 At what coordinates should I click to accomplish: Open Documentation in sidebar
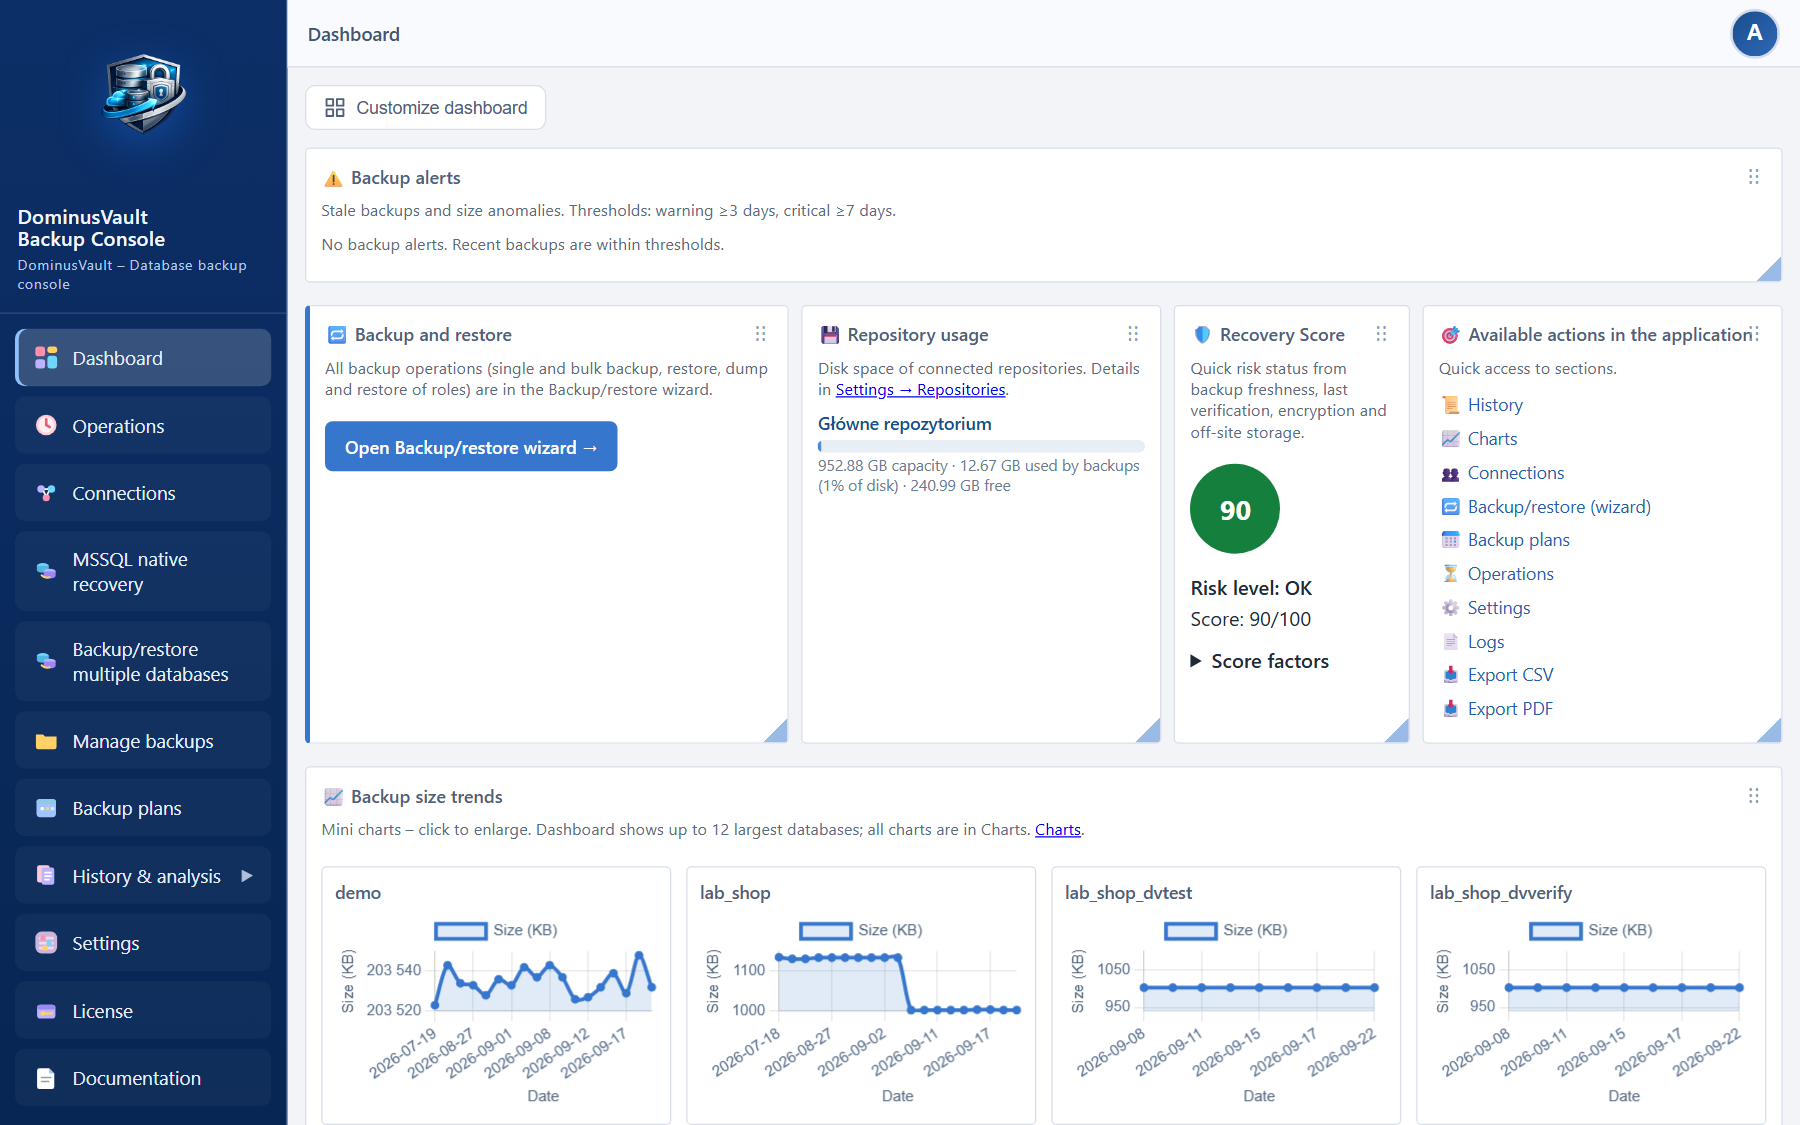click(143, 1078)
